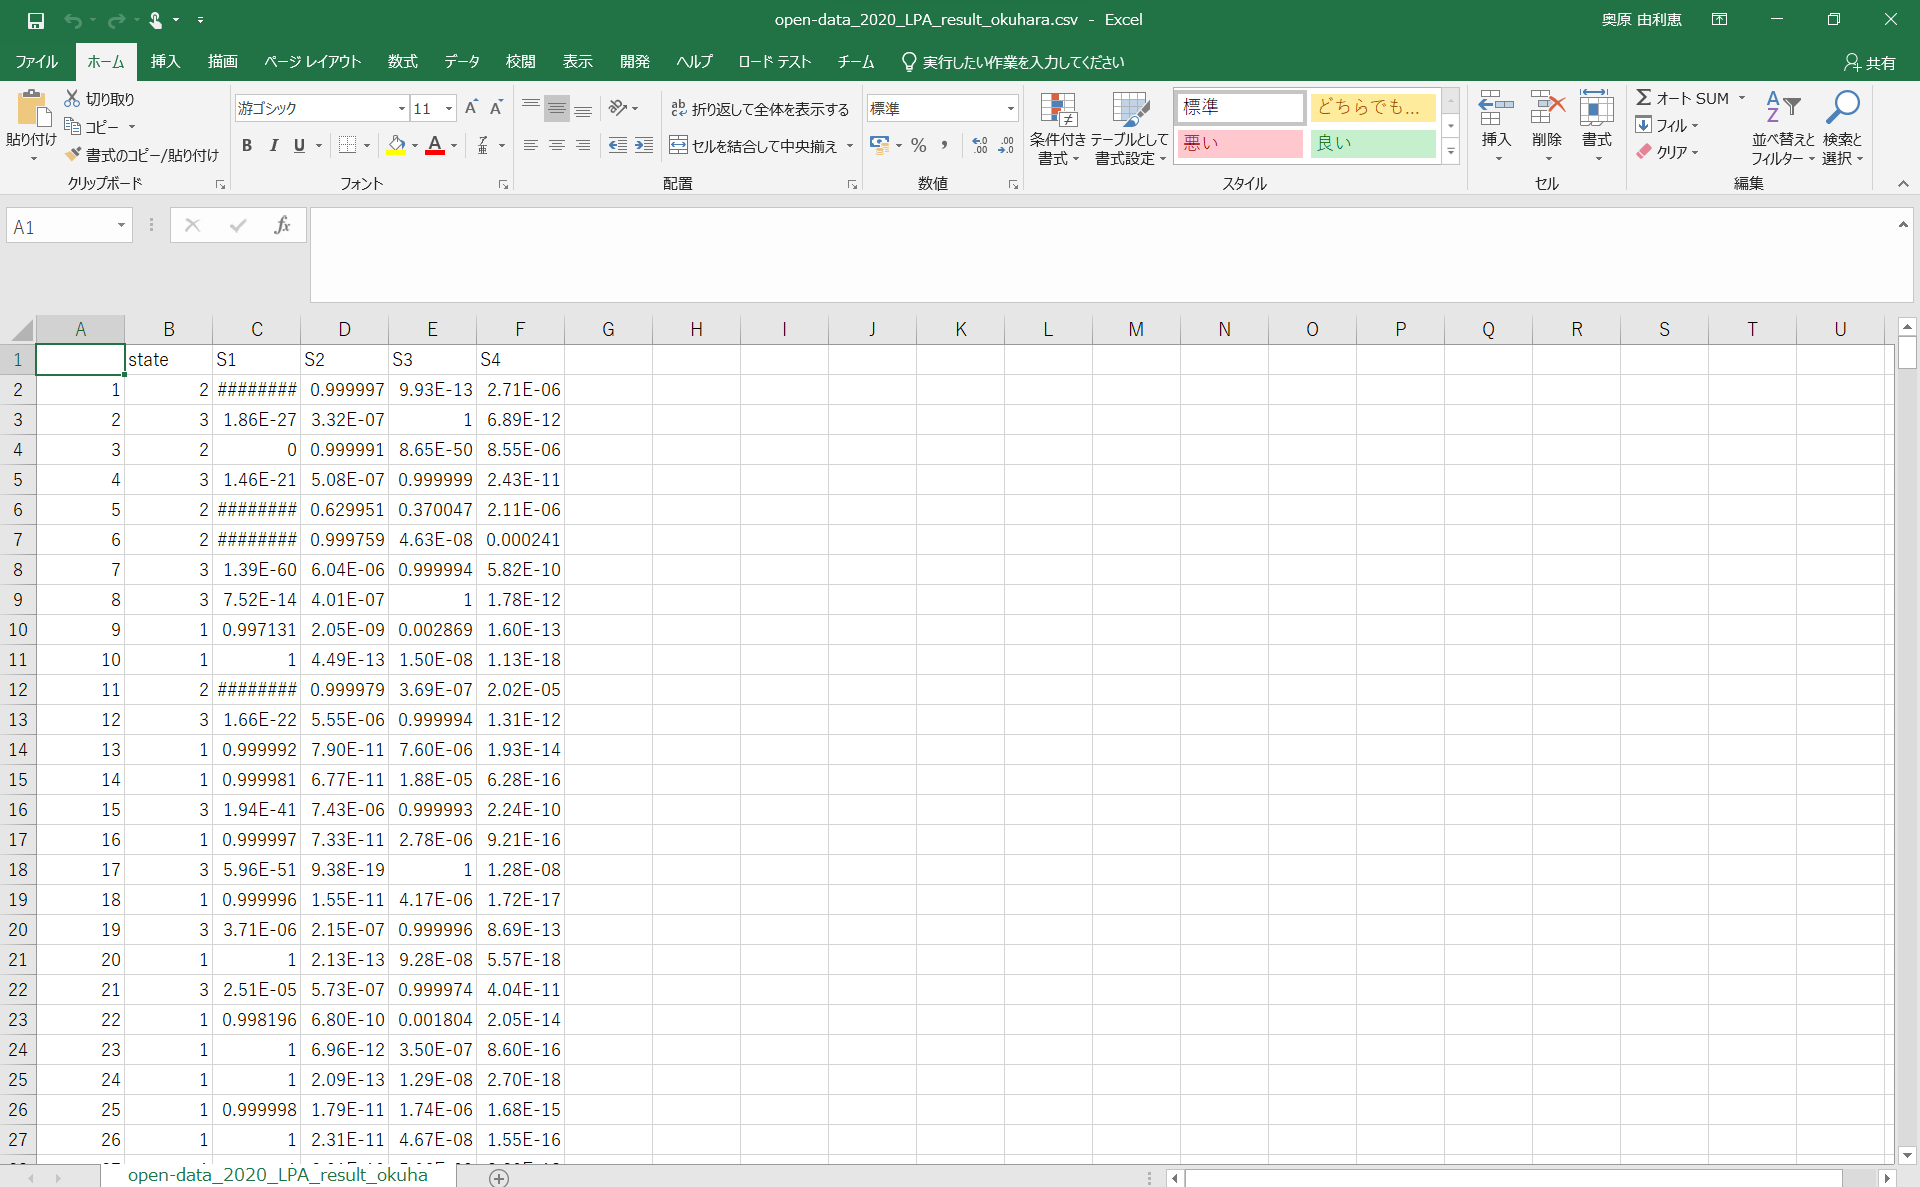Toggle Italic formatting
This screenshot has width=1920, height=1187.
tap(273, 146)
